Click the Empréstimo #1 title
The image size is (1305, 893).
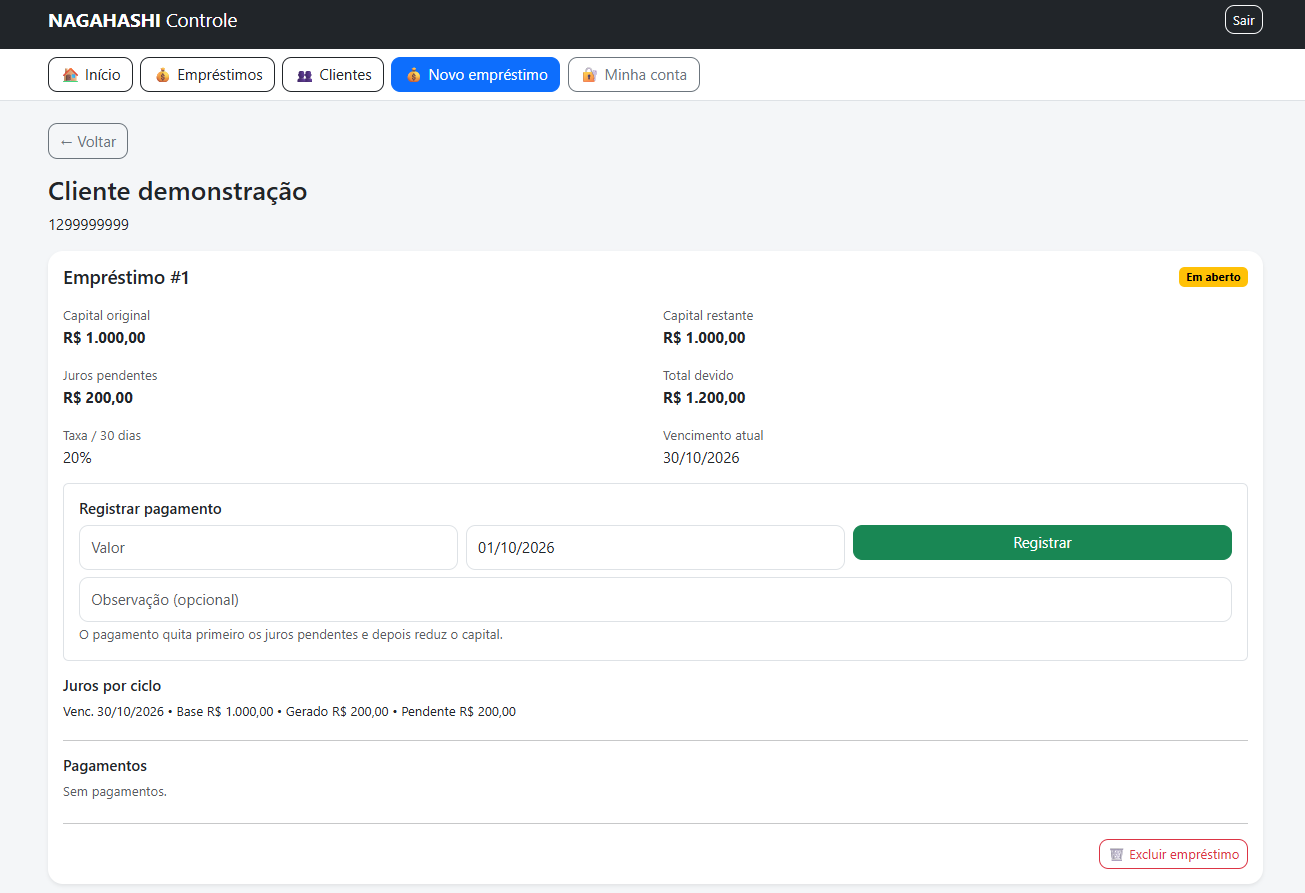pyautogui.click(x=126, y=278)
